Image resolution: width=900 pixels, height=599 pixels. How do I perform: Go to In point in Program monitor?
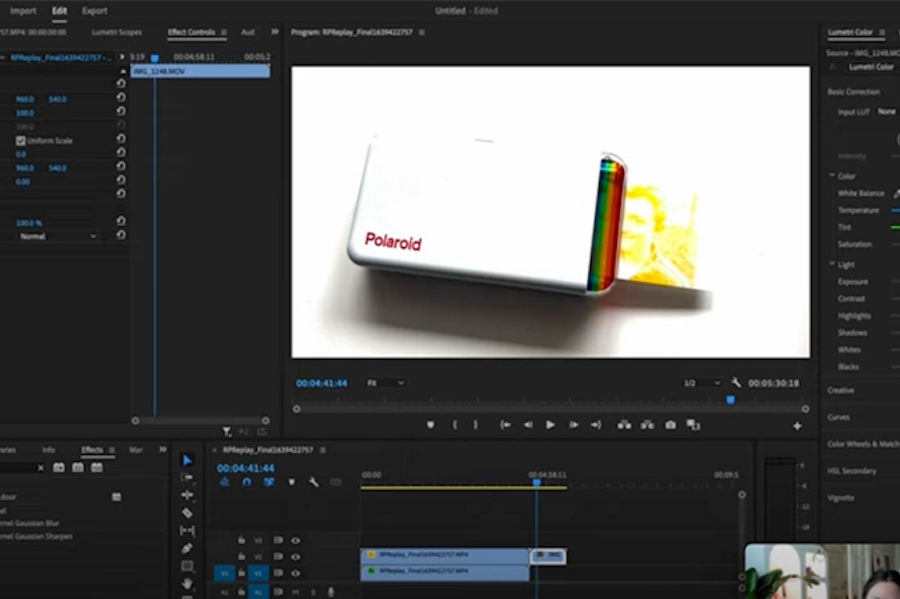[506, 425]
